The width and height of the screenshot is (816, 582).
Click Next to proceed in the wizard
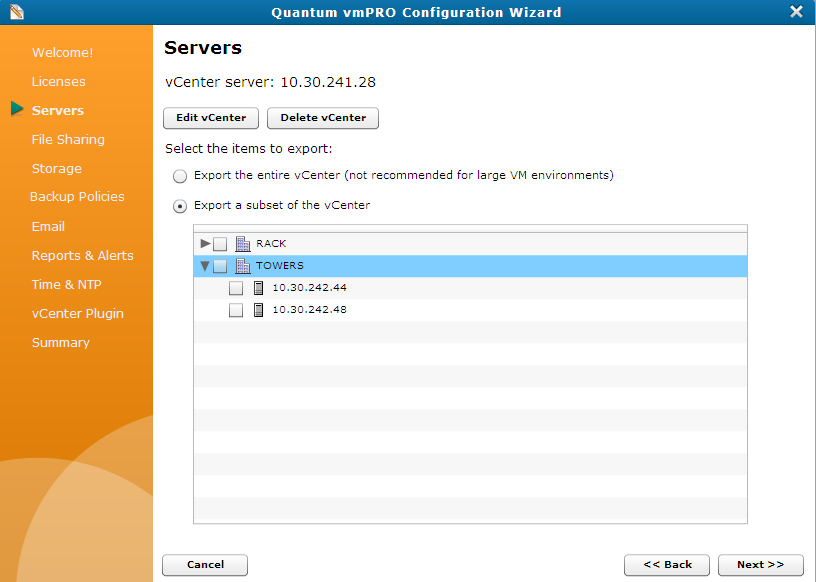coord(761,564)
